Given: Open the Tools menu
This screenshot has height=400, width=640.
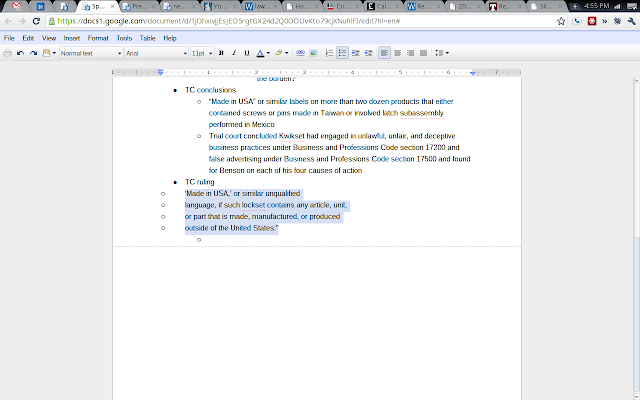Looking at the screenshot, I should pyautogui.click(x=124, y=38).
